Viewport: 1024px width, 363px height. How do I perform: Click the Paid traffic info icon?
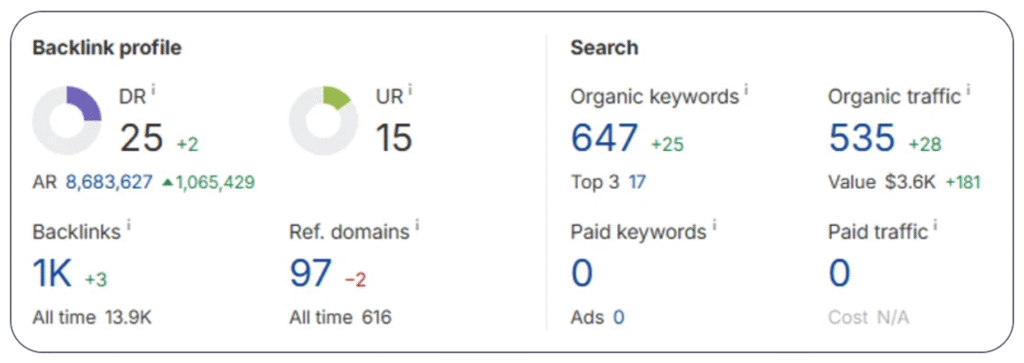click(x=935, y=225)
